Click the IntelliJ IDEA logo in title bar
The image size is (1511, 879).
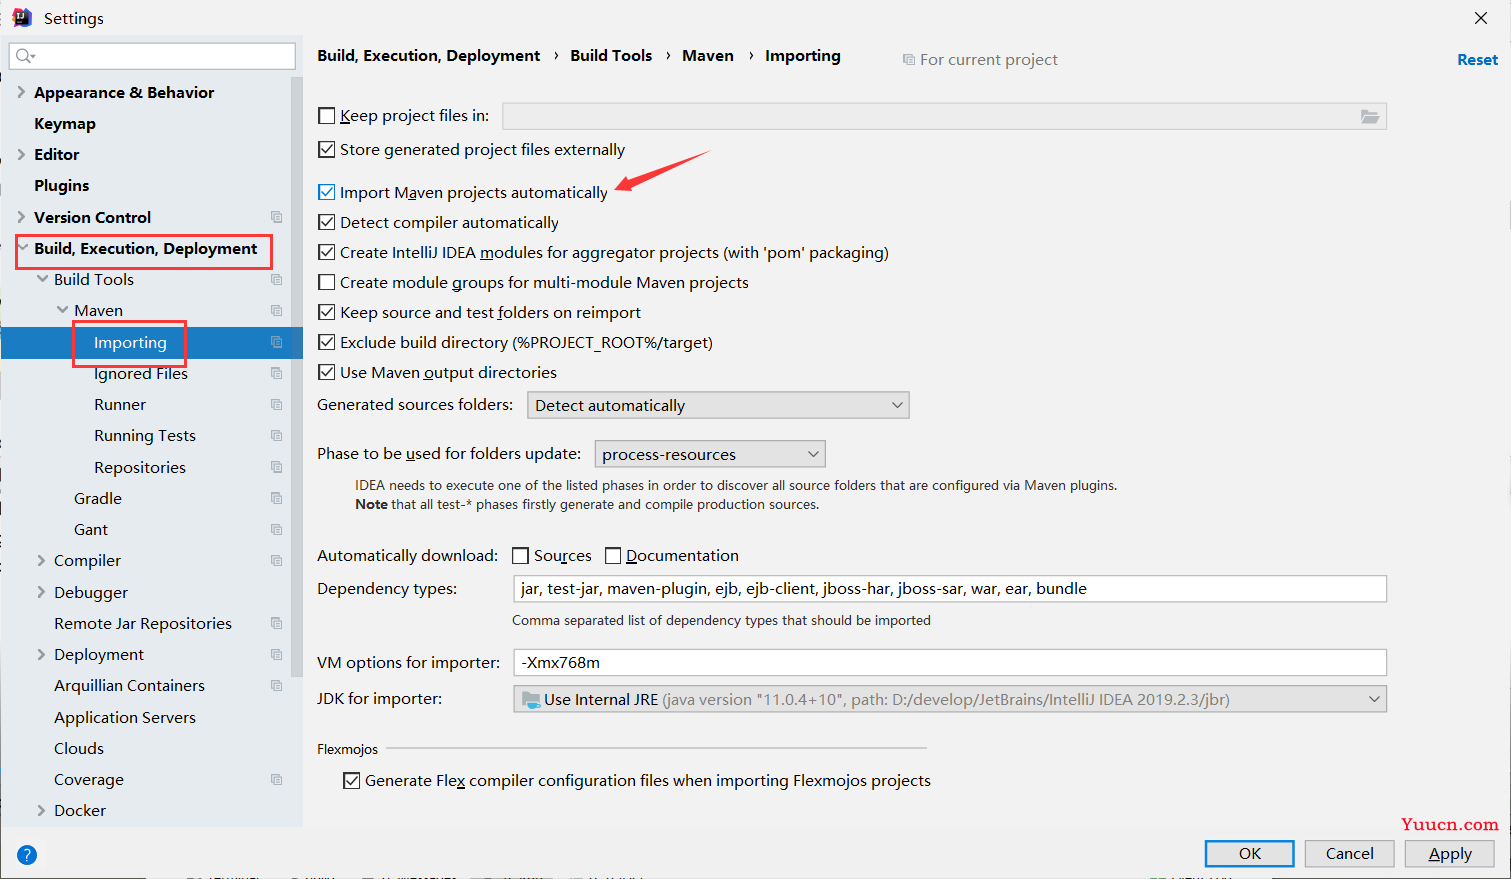(x=22, y=17)
